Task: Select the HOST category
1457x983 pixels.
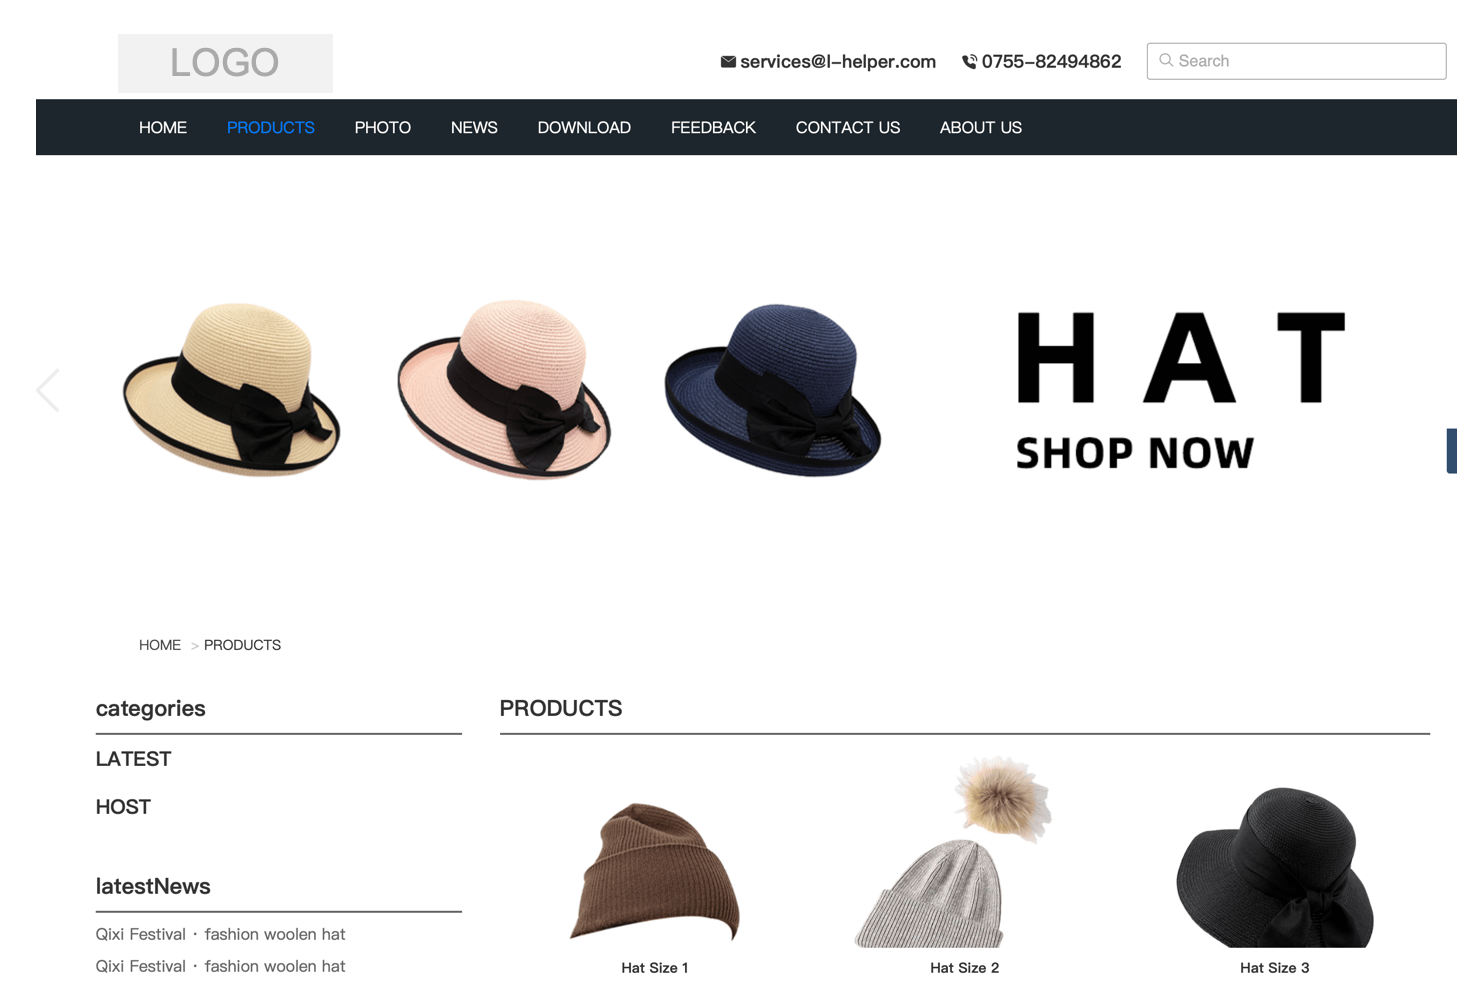Action: (123, 807)
